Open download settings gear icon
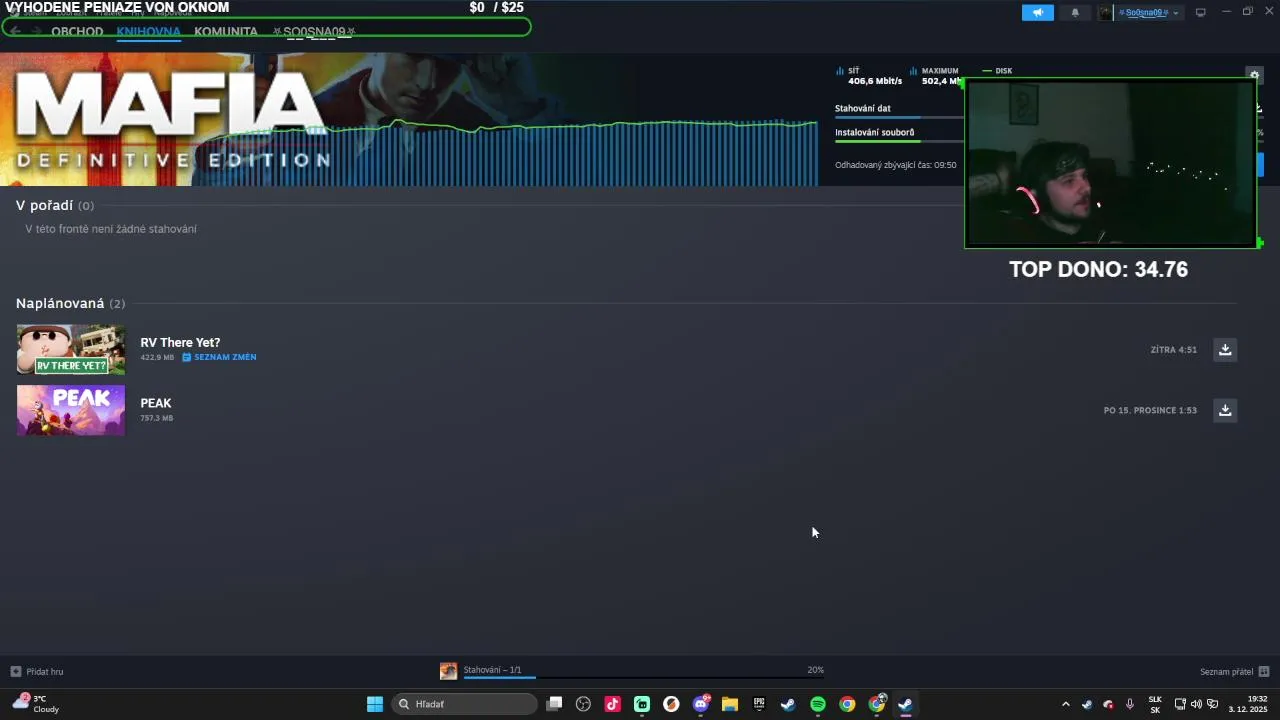The width and height of the screenshot is (1280, 720). (x=1255, y=75)
